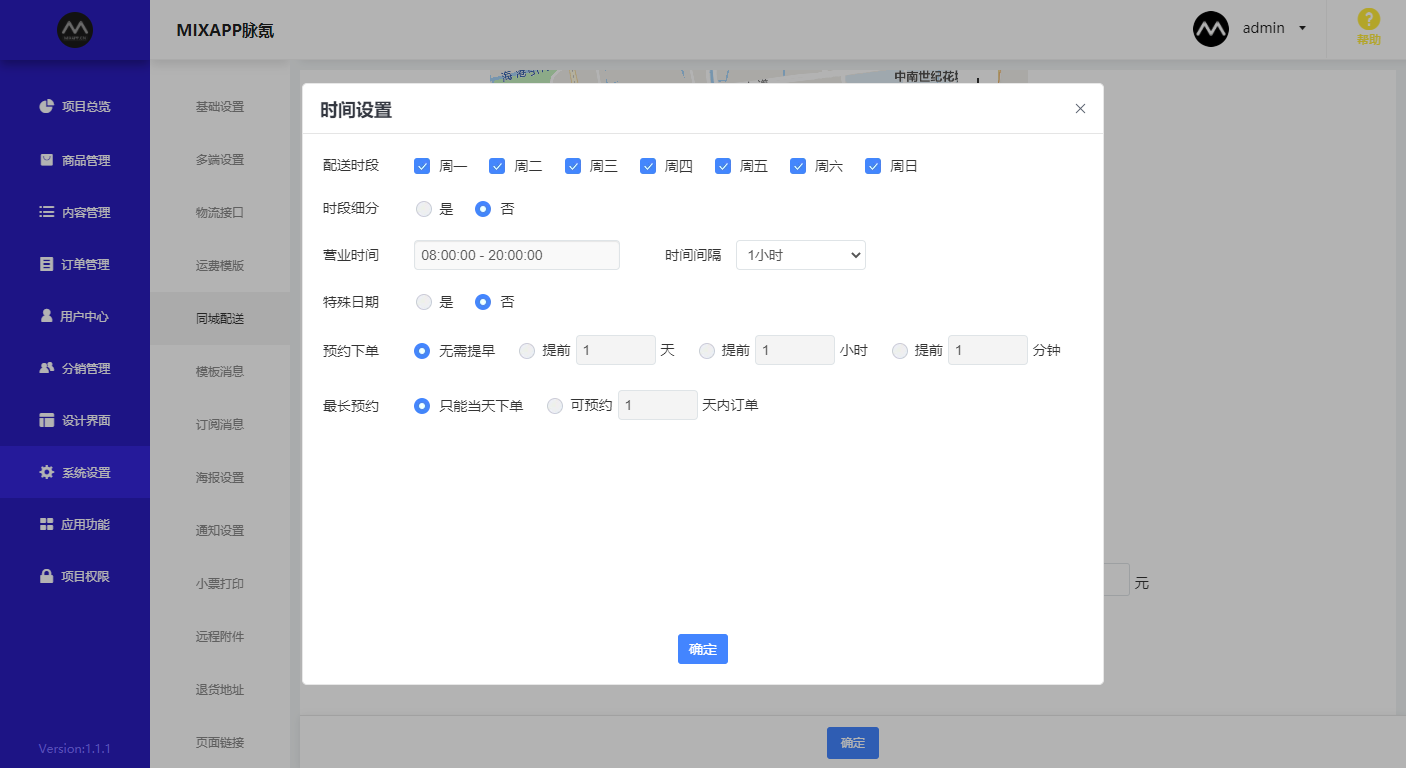Click the 确定 button on the page behind the dialog

[853, 743]
